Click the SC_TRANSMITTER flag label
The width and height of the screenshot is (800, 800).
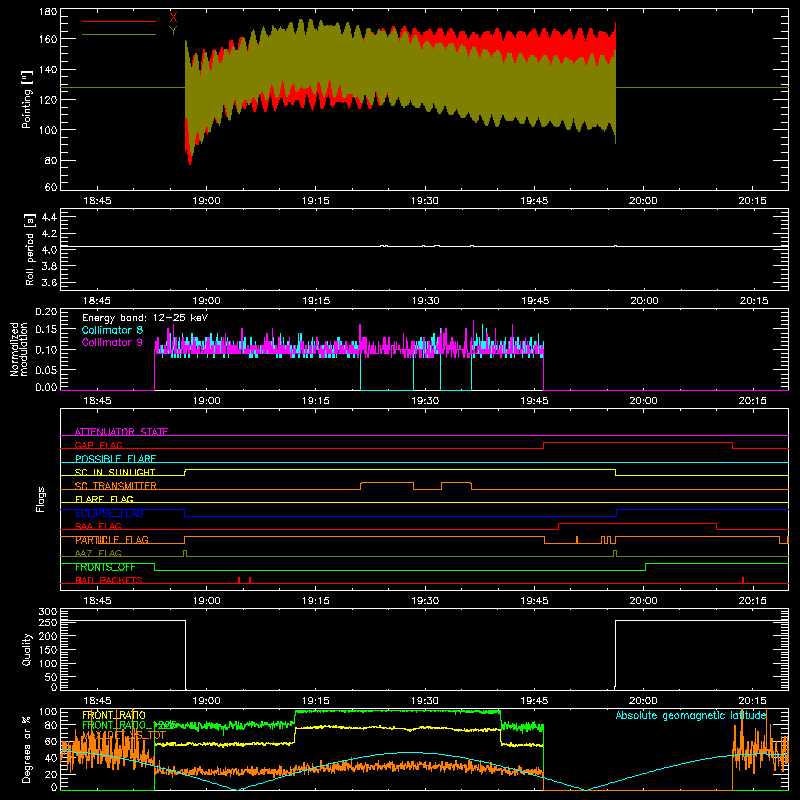point(115,486)
